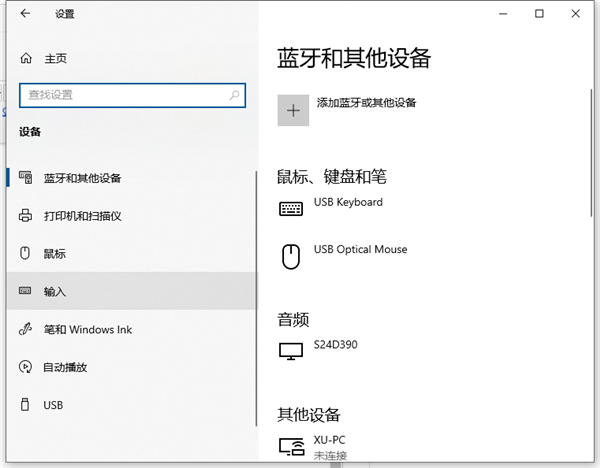Click the XU-PC device icon
Image resolution: width=600 pixels, height=468 pixels.
click(292, 447)
